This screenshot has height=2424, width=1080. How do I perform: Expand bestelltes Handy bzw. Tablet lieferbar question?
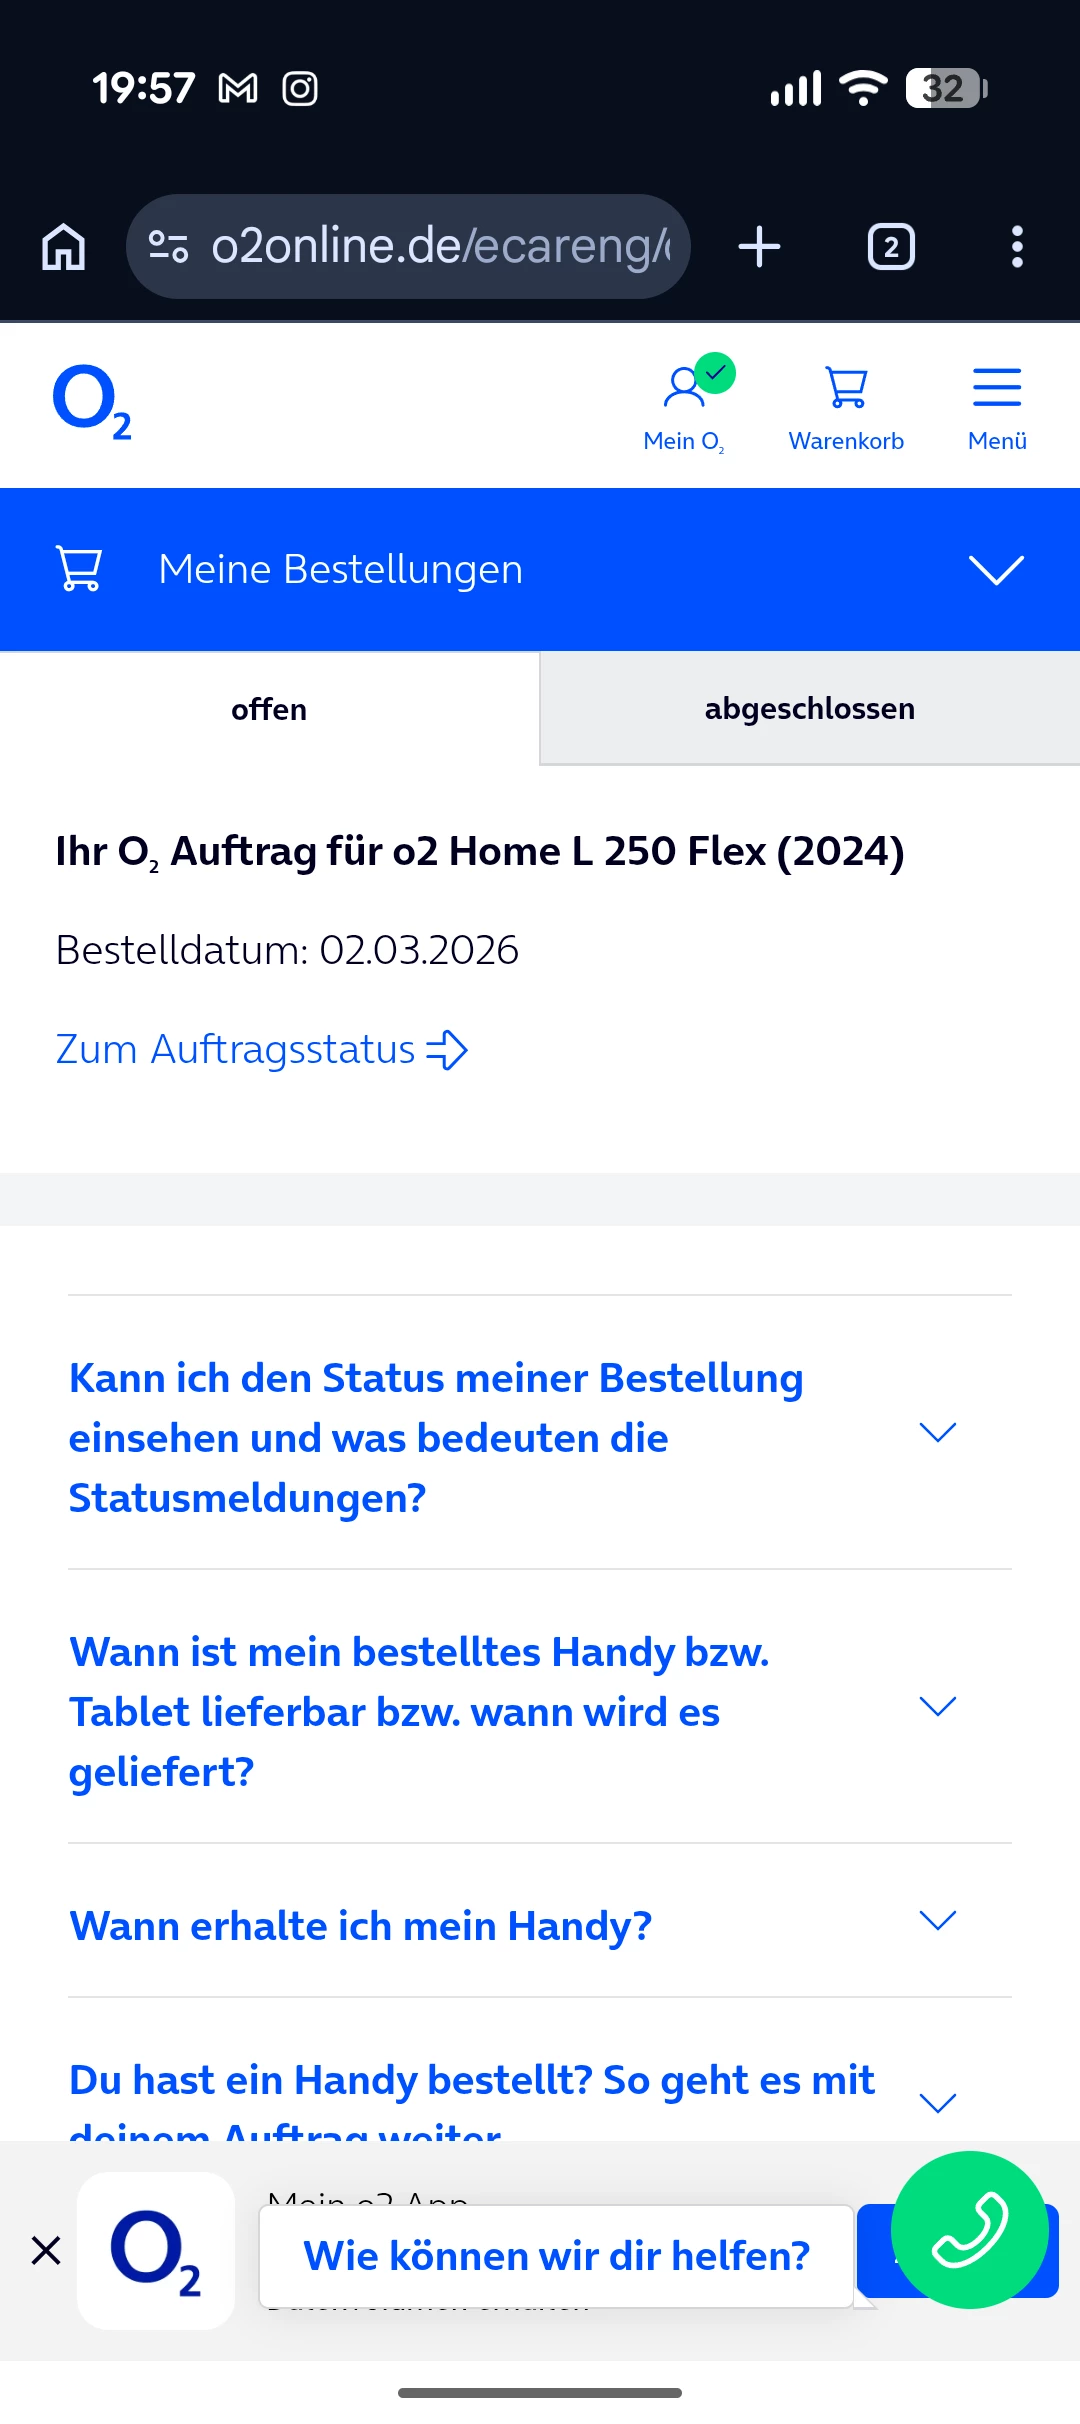coord(937,1707)
